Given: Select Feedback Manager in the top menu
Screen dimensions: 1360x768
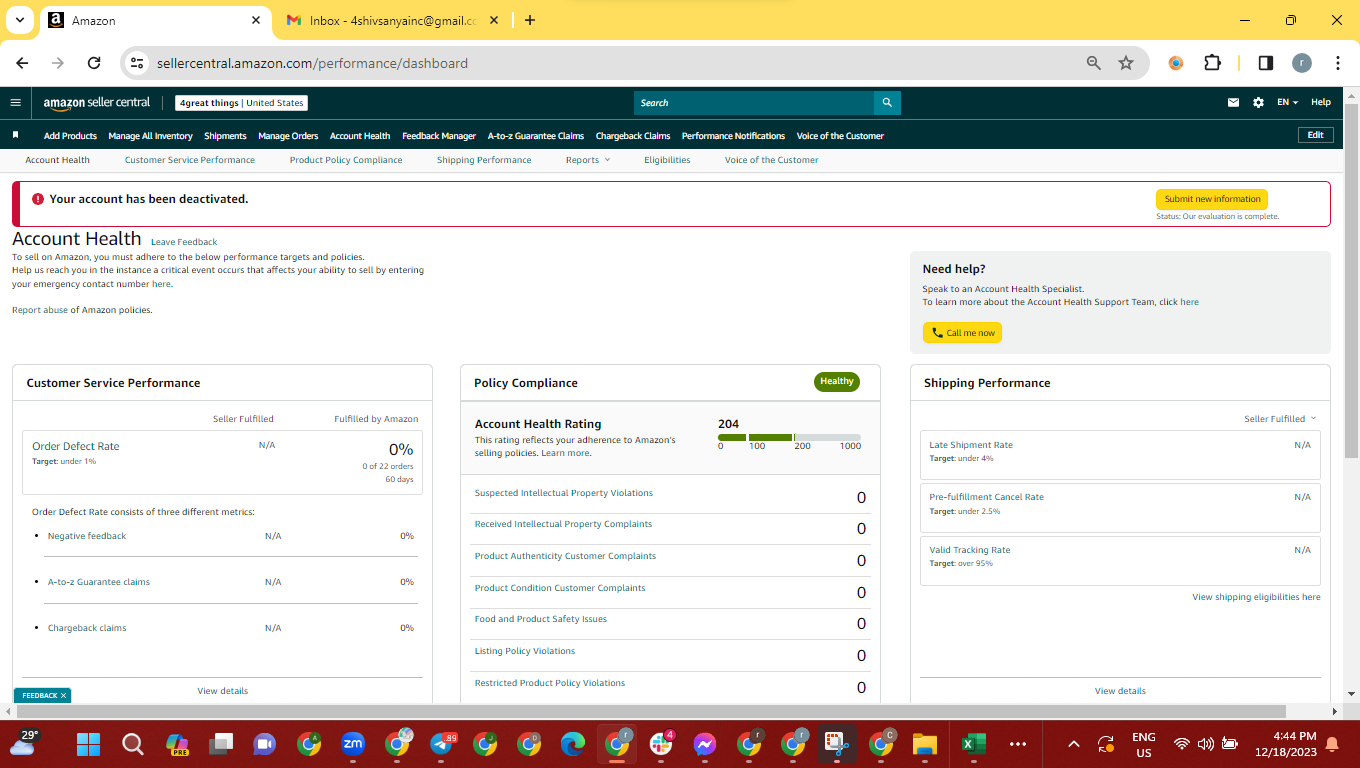Looking at the screenshot, I should pos(439,136).
